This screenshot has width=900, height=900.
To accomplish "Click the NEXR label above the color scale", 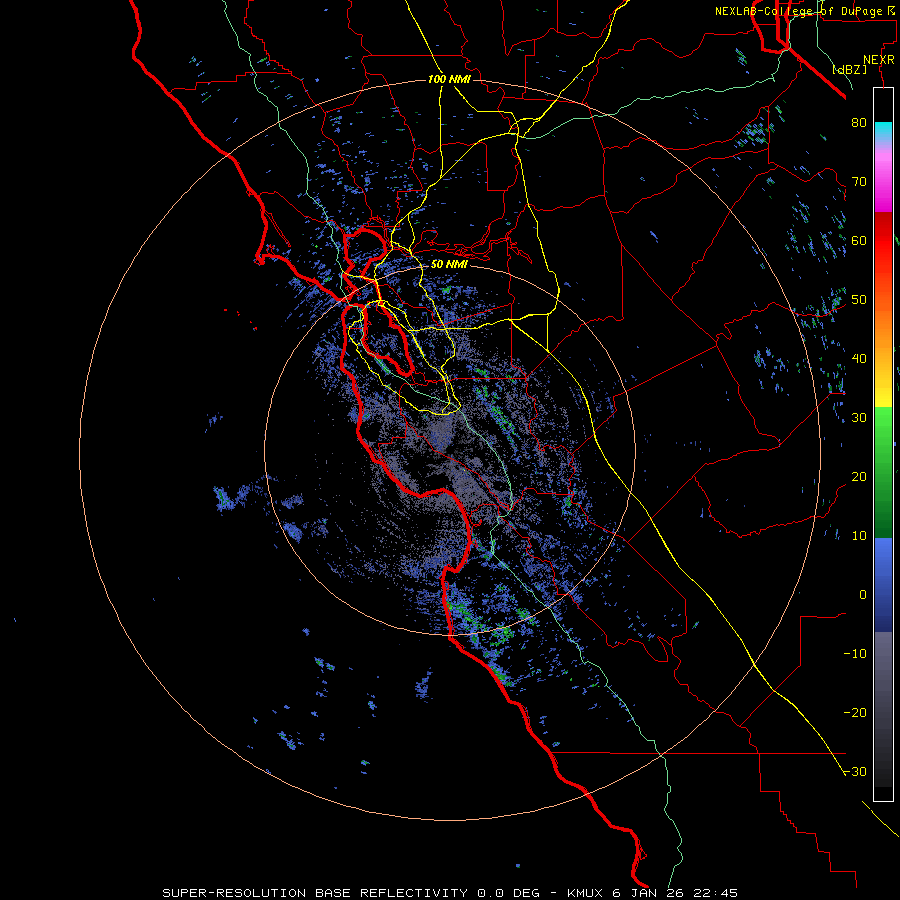I will click(x=878, y=60).
